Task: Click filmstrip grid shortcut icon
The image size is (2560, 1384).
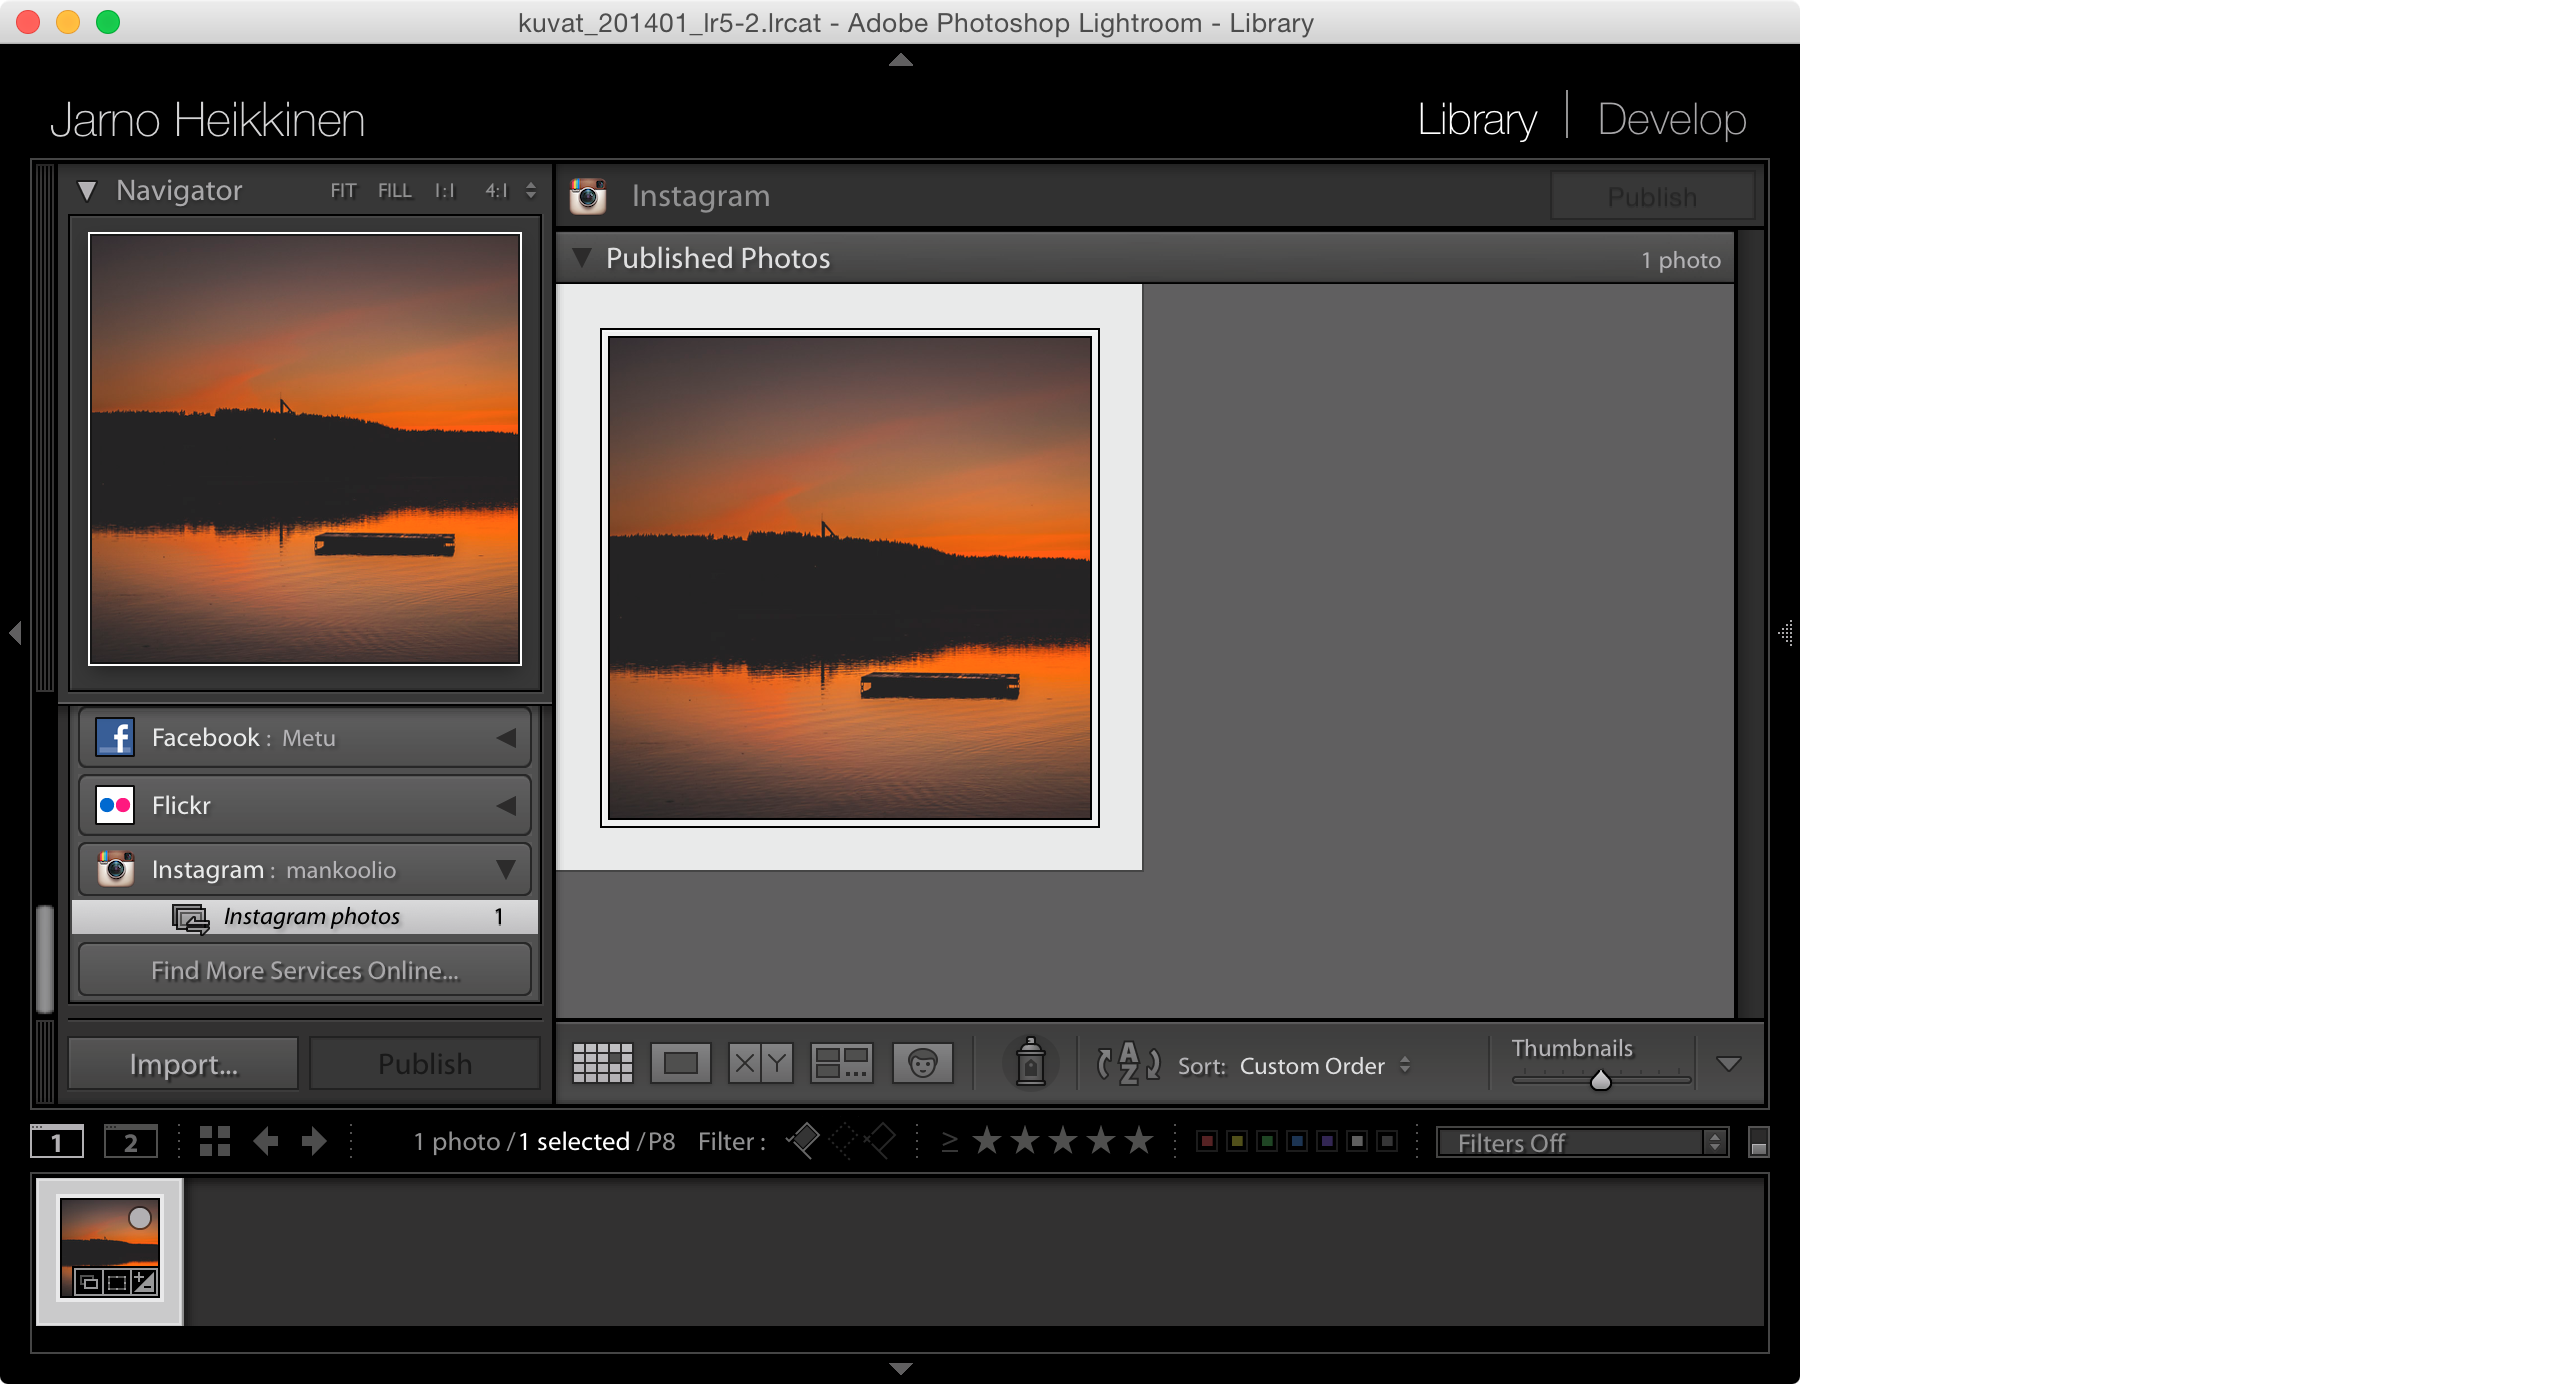Action: click(x=215, y=1141)
